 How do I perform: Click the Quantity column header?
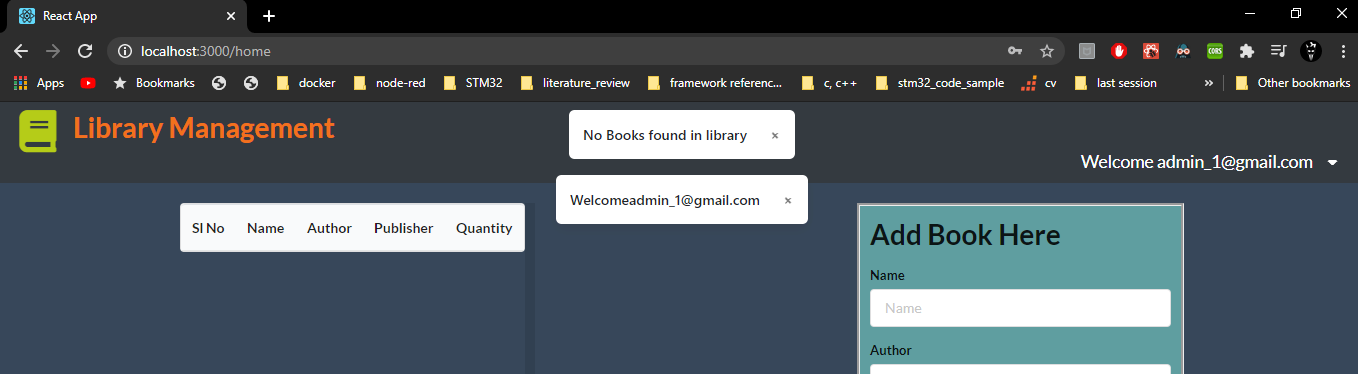point(484,228)
